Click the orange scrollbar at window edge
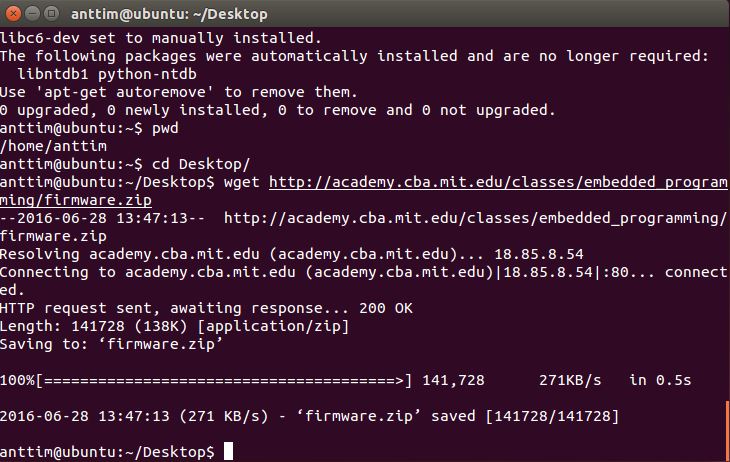This screenshot has height=462, width=730. click(x=728, y=429)
